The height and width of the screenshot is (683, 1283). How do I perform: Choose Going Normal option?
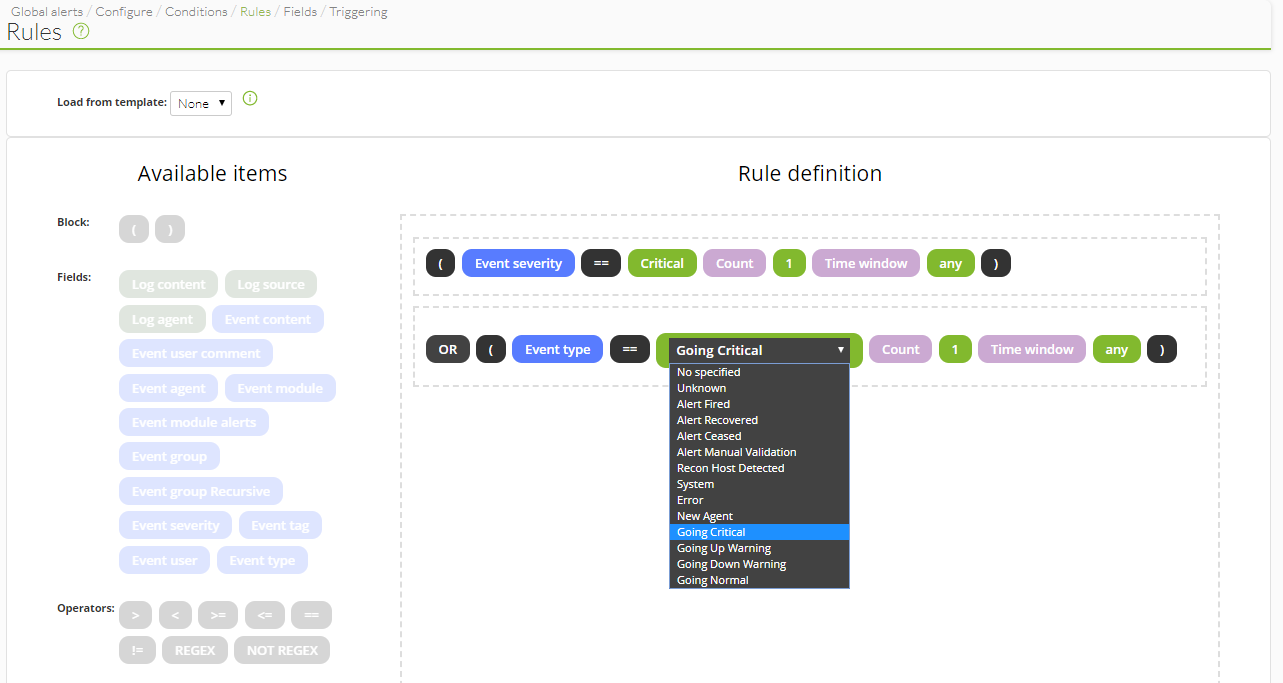(x=760, y=580)
